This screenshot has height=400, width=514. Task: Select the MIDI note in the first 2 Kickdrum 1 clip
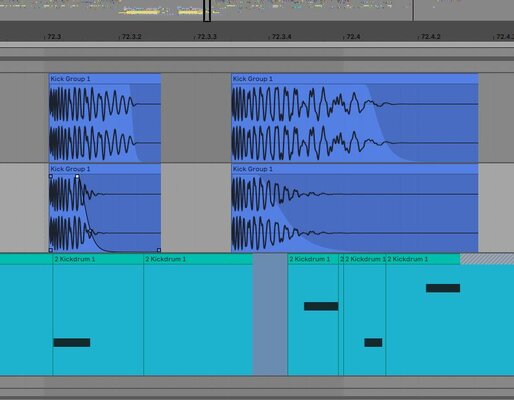72,342
